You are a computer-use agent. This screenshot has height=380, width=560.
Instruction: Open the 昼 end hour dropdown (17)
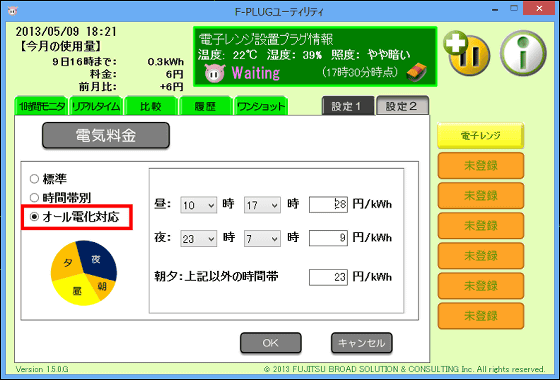[262, 205]
